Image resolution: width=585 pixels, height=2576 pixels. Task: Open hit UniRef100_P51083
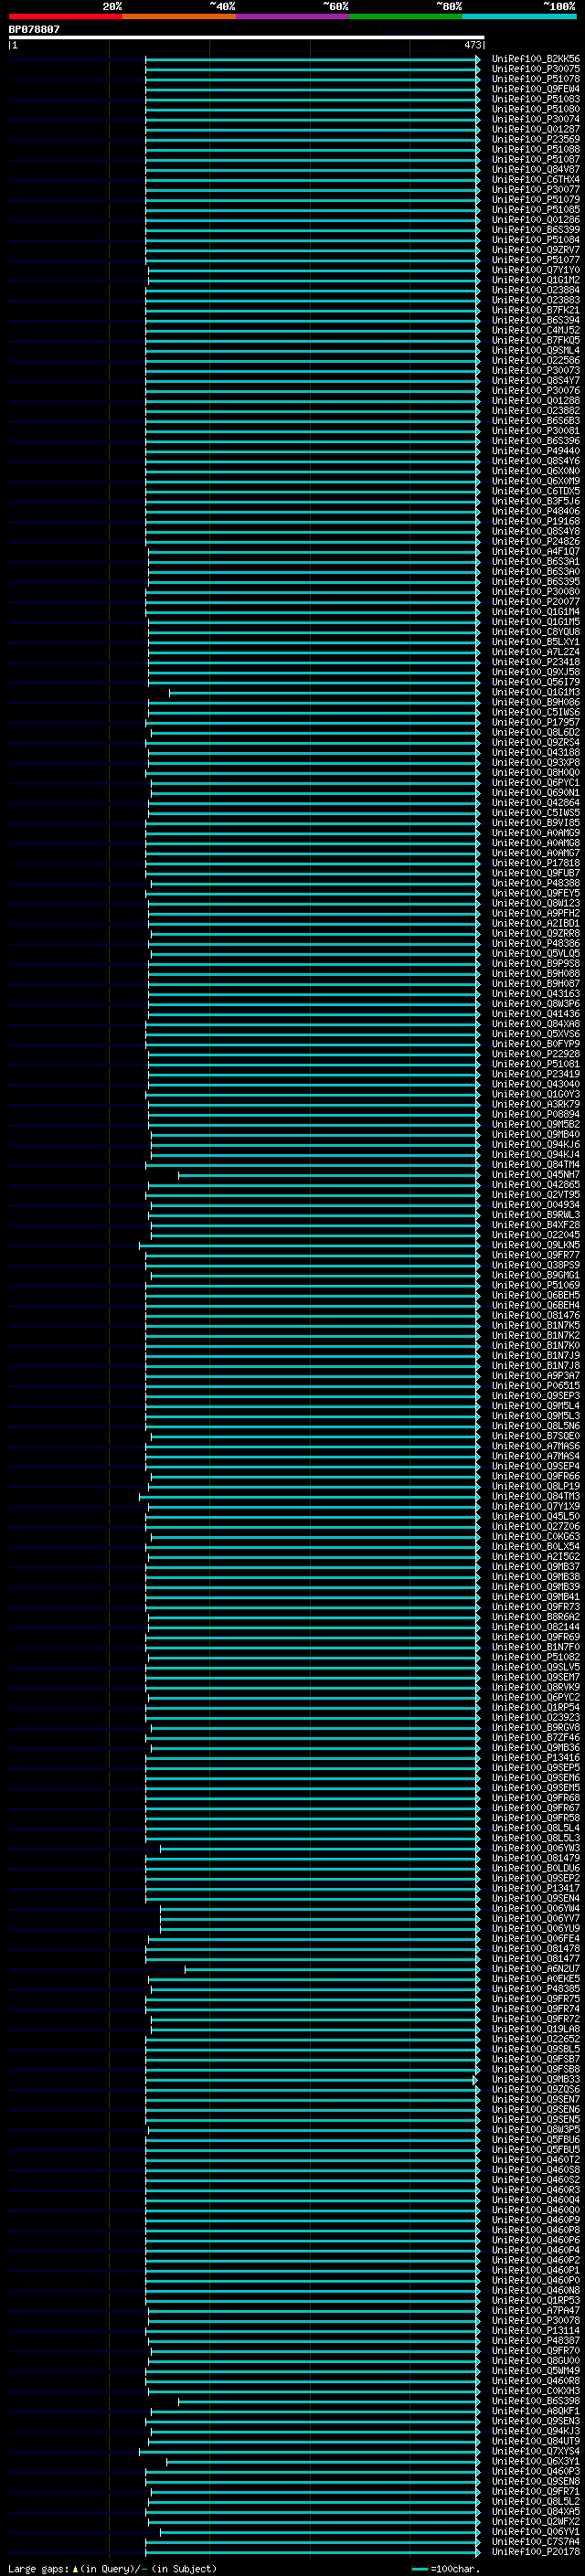coord(535,99)
